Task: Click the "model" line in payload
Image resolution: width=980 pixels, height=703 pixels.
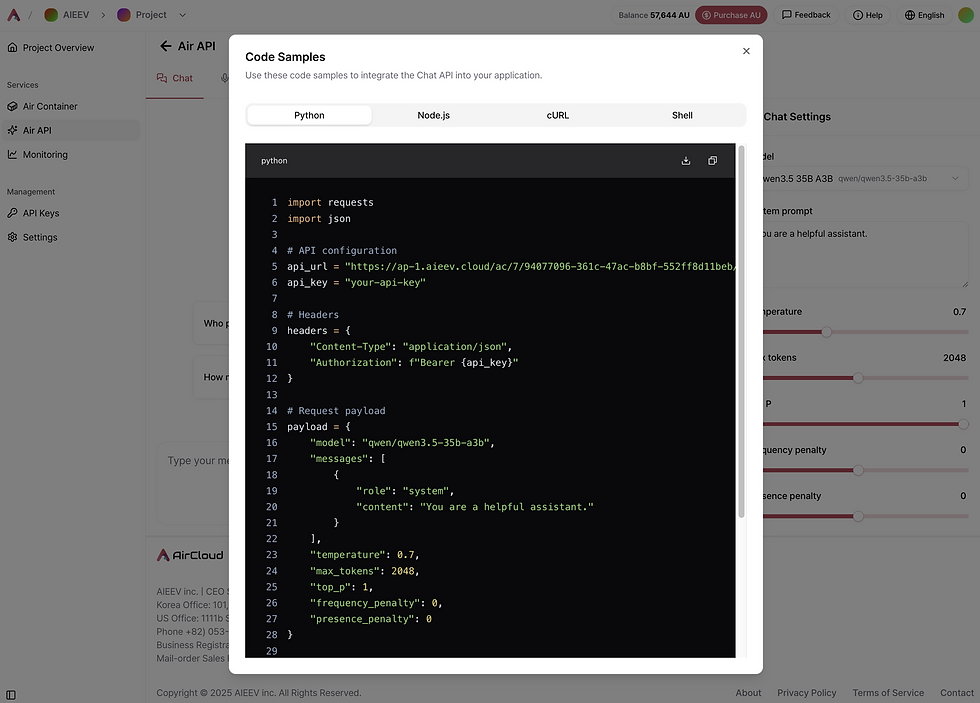Action: pyautogui.click(x=402, y=442)
